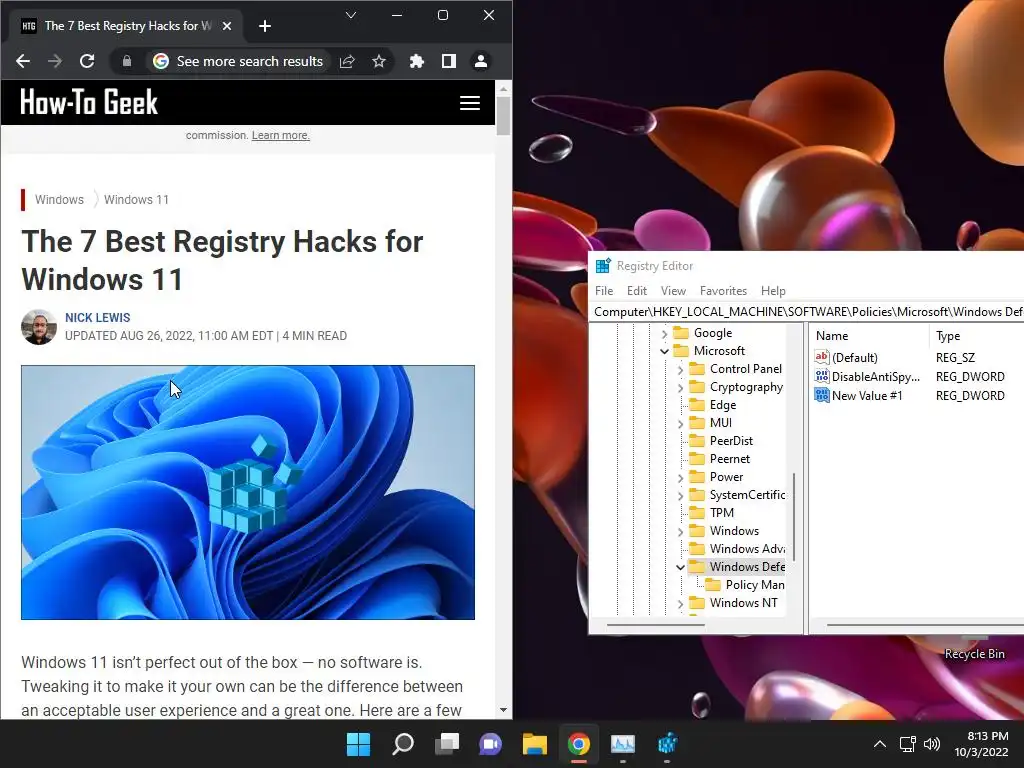This screenshot has width=1024, height=768.
Task: View site info lock icon
Action: (127, 61)
